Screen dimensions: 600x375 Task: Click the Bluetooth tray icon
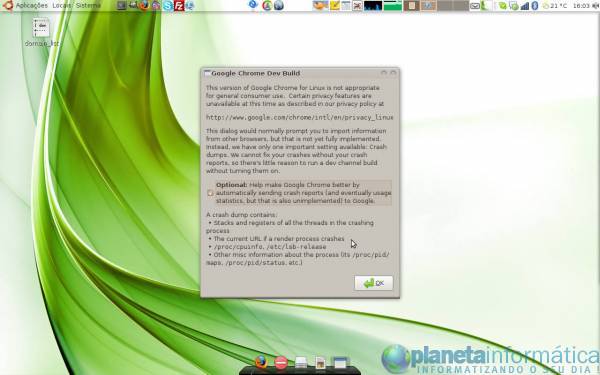[x=535, y=5]
